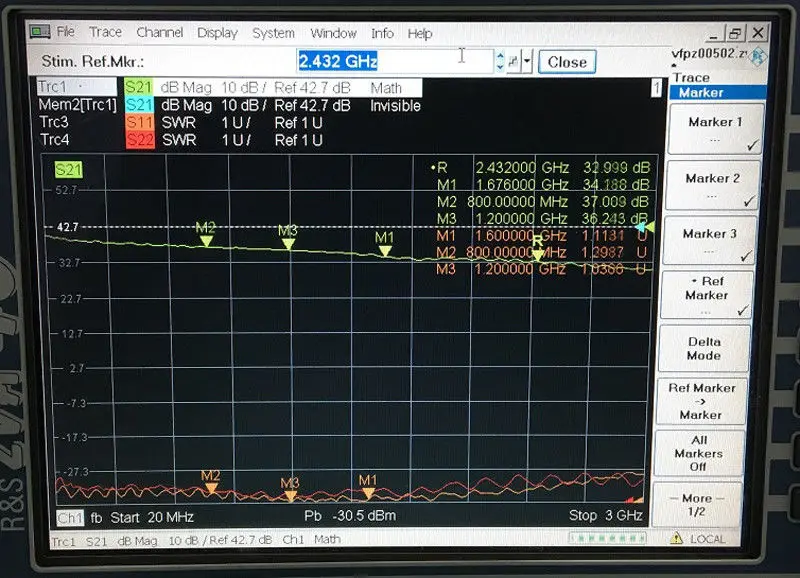Click the 2.432 GHz frequency input field
The height and width of the screenshot is (578, 800).
(x=395, y=61)
